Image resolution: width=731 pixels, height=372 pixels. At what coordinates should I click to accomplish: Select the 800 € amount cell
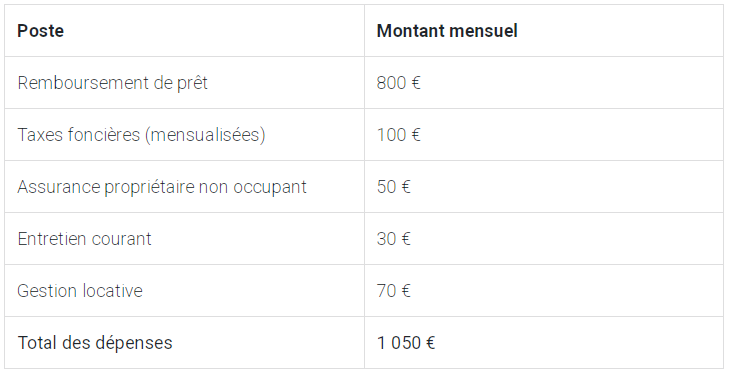[544, 83]
